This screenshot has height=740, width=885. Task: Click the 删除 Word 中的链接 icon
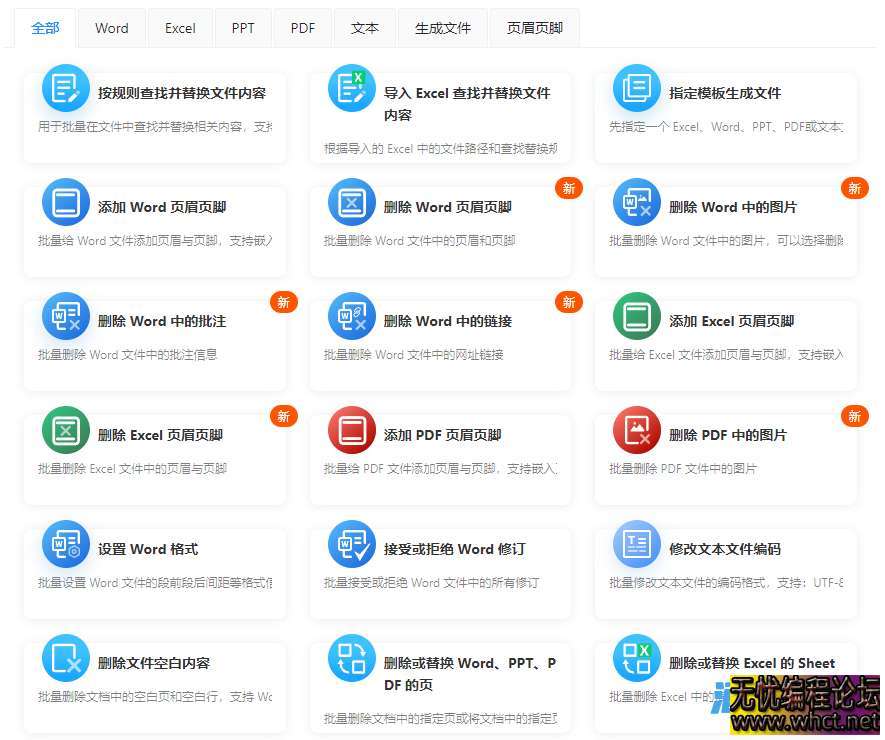point(351,318)
